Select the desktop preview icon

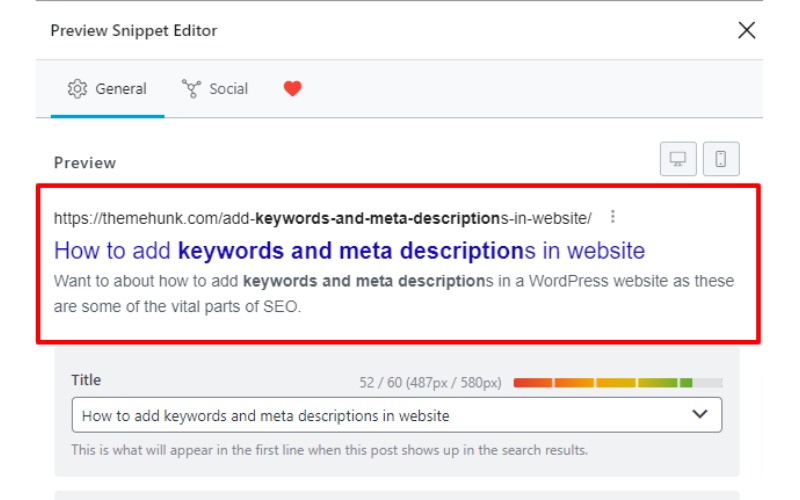click(x=678, y=159)
